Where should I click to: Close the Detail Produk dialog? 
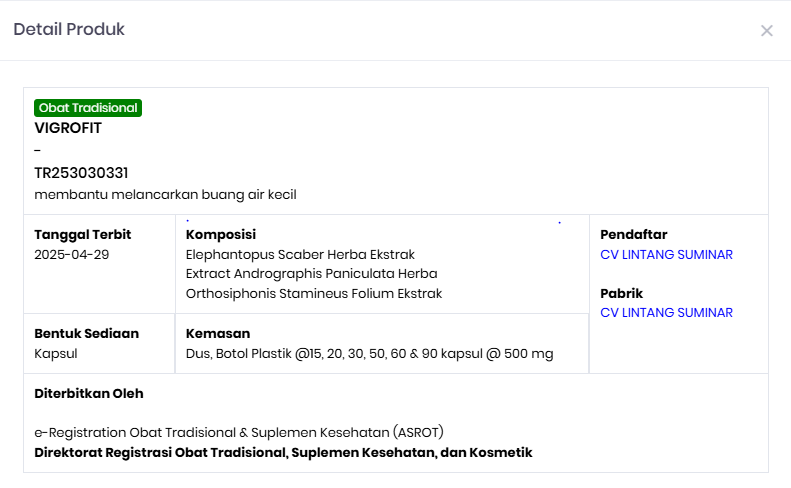(767, 31)
